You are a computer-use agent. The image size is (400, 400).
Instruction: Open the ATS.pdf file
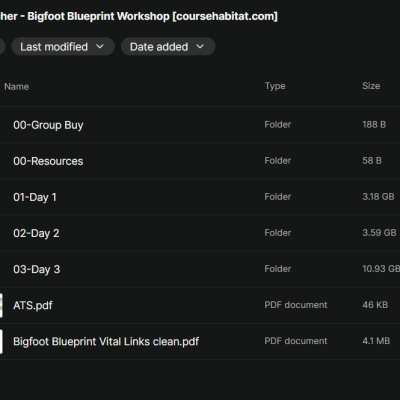pos(33,305)
